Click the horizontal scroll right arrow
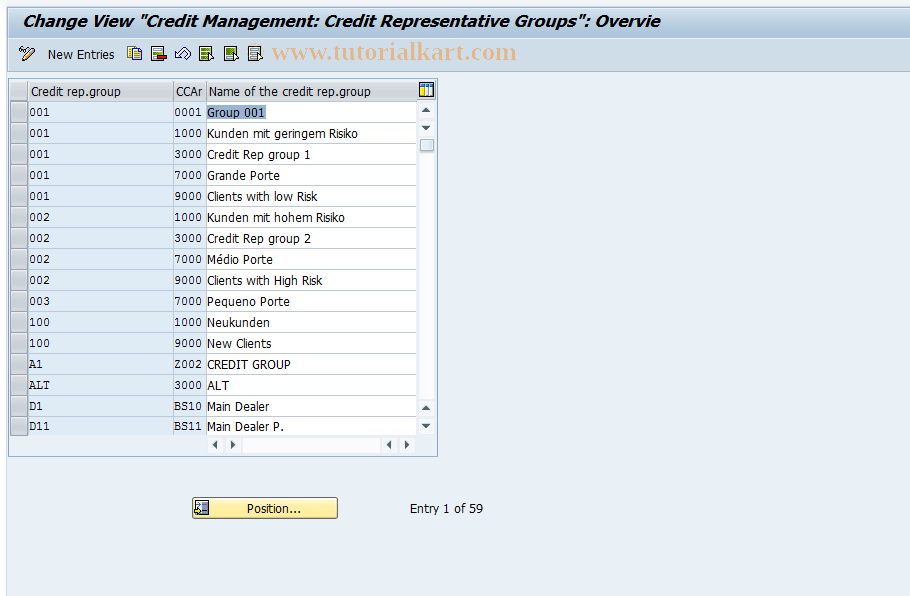The width and height of the screenshot is (910, 596). [407, 445]
